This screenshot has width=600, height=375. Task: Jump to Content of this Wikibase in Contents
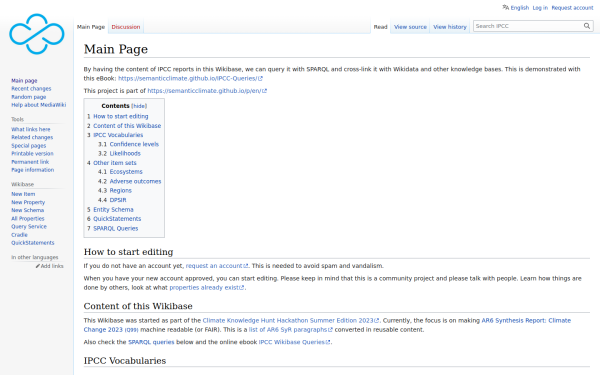pyautogui.click(x=127, y=126)
